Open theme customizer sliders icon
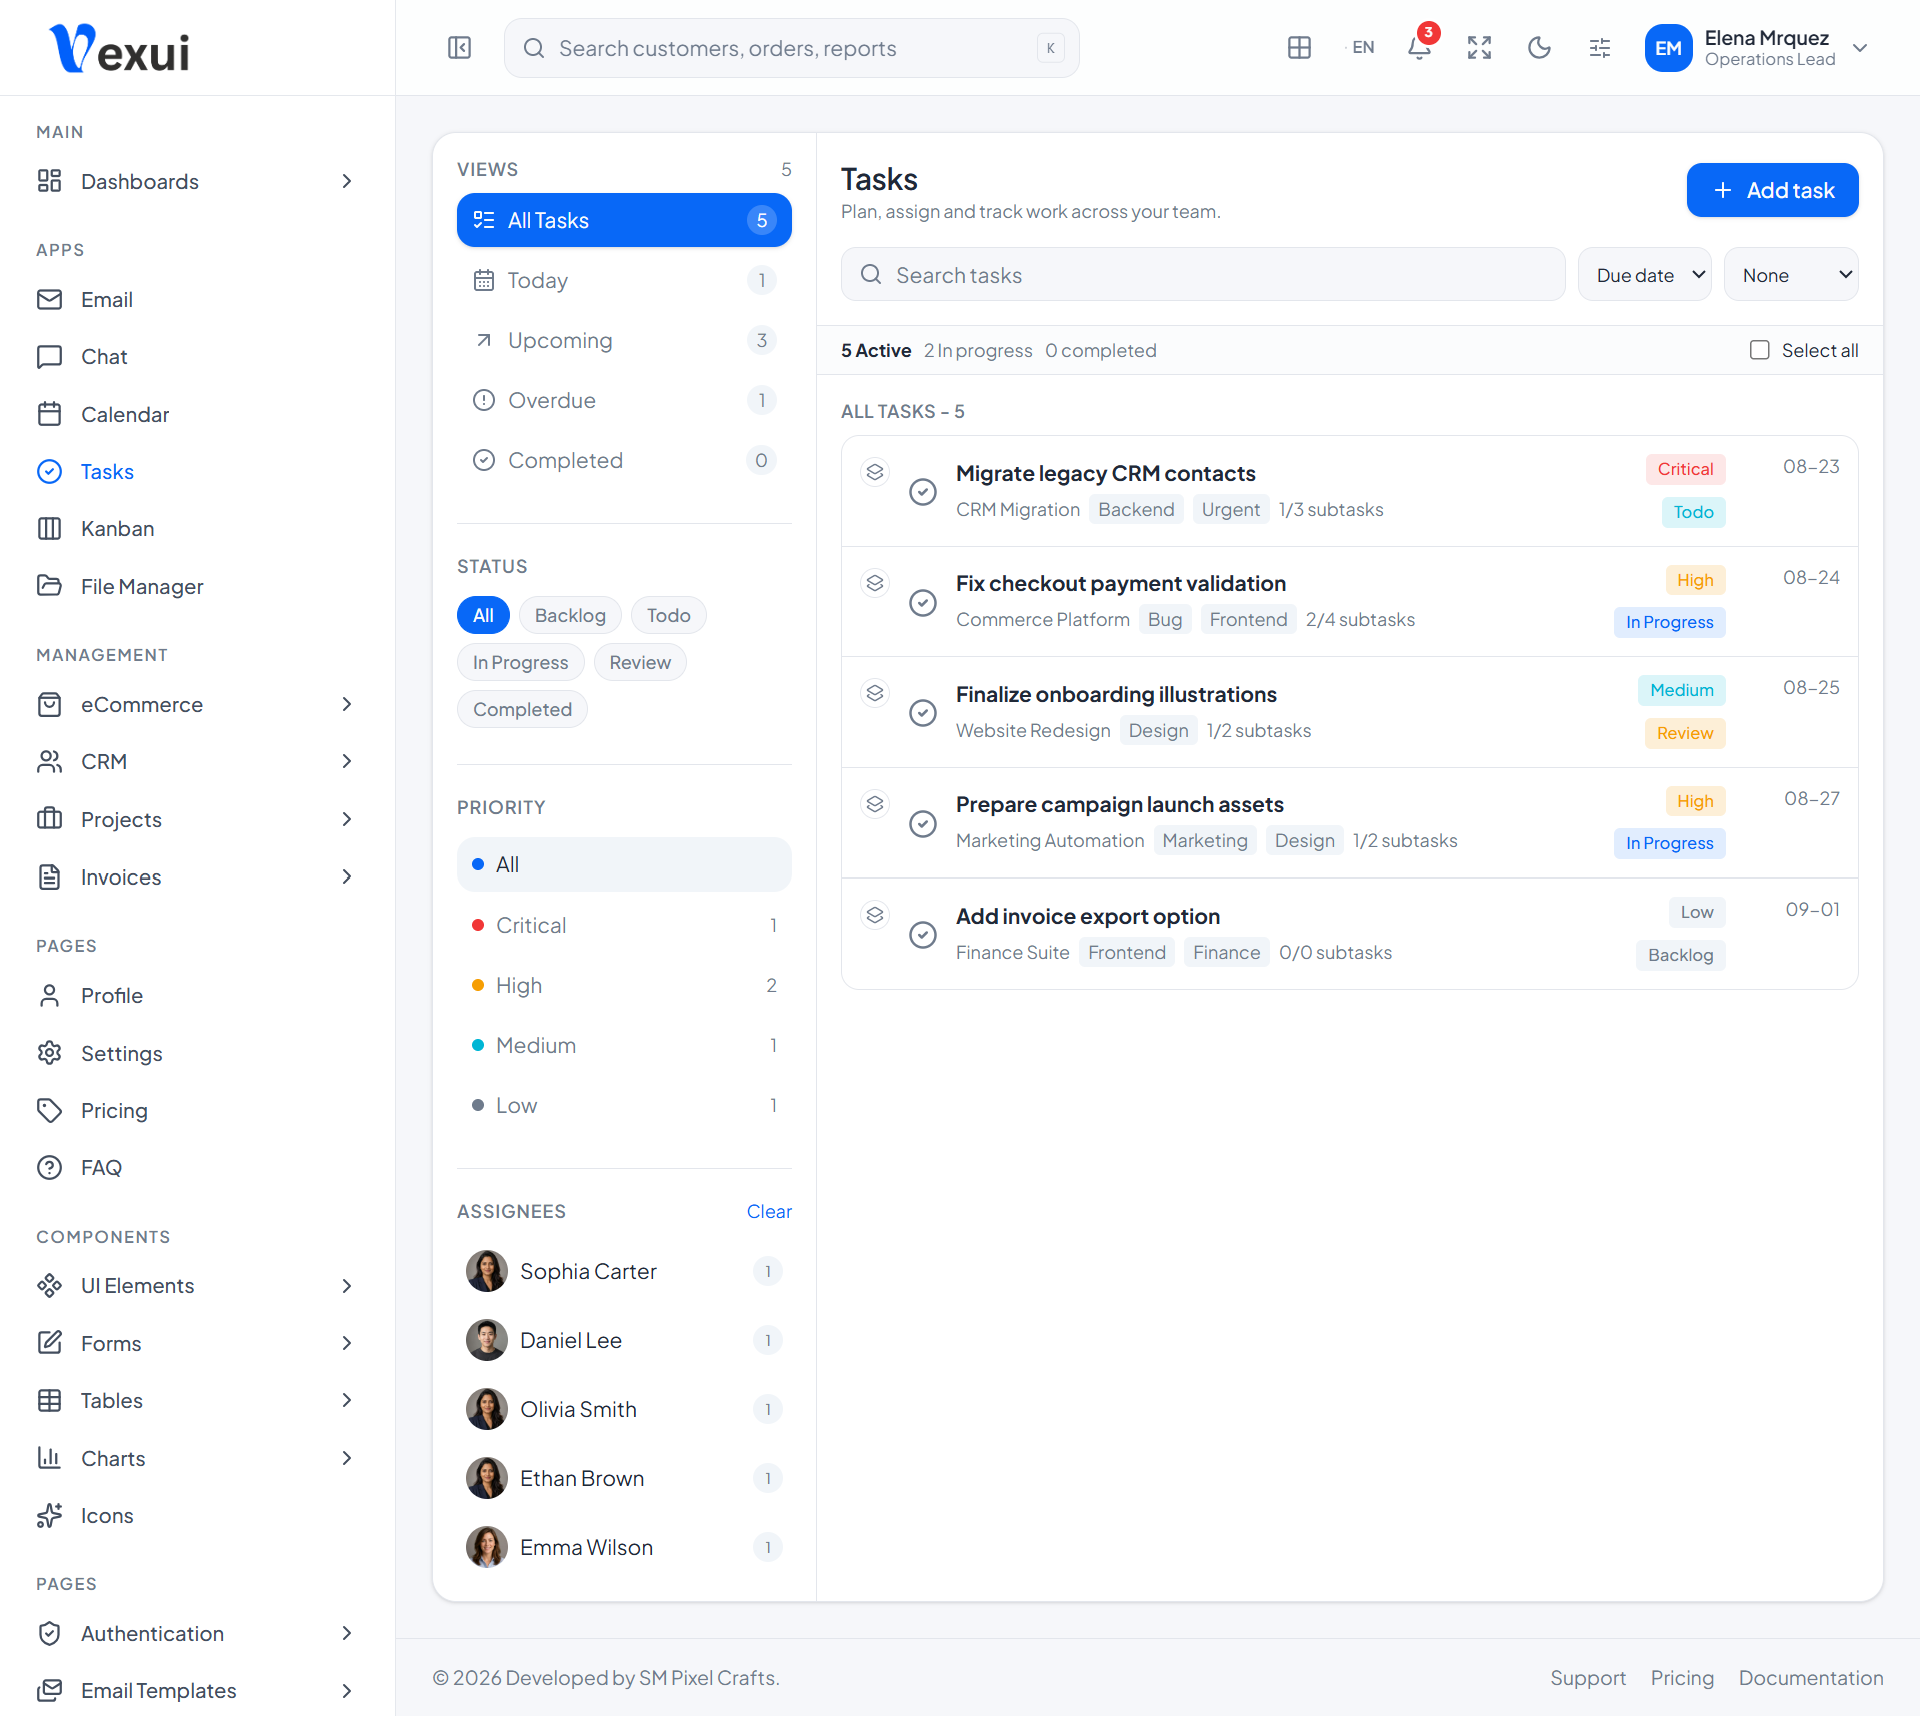Screen dimensions: 1920x1716 click(1600, 48)
